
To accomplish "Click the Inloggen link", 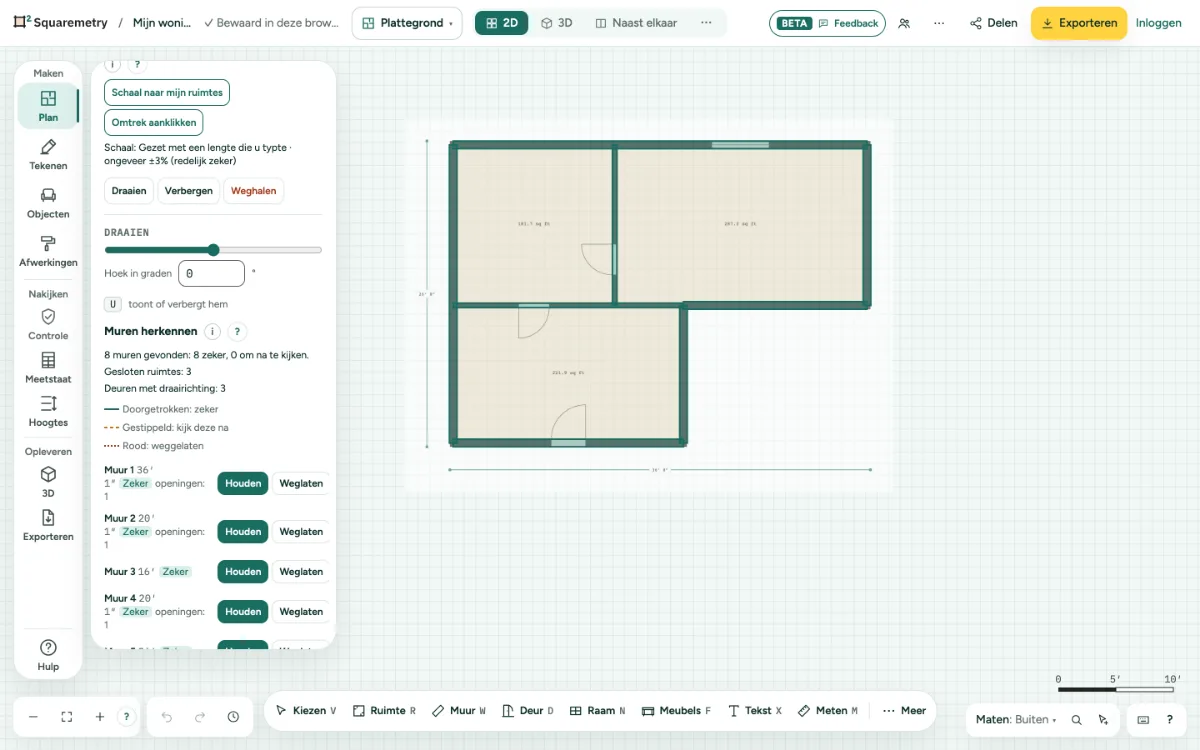I will tap(1159, 23).
